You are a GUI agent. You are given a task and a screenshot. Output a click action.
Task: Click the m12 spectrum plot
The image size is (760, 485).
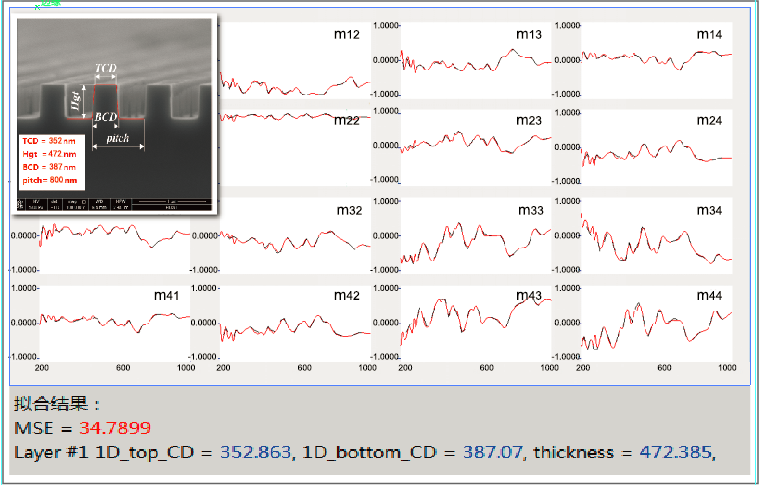[295, 61]
